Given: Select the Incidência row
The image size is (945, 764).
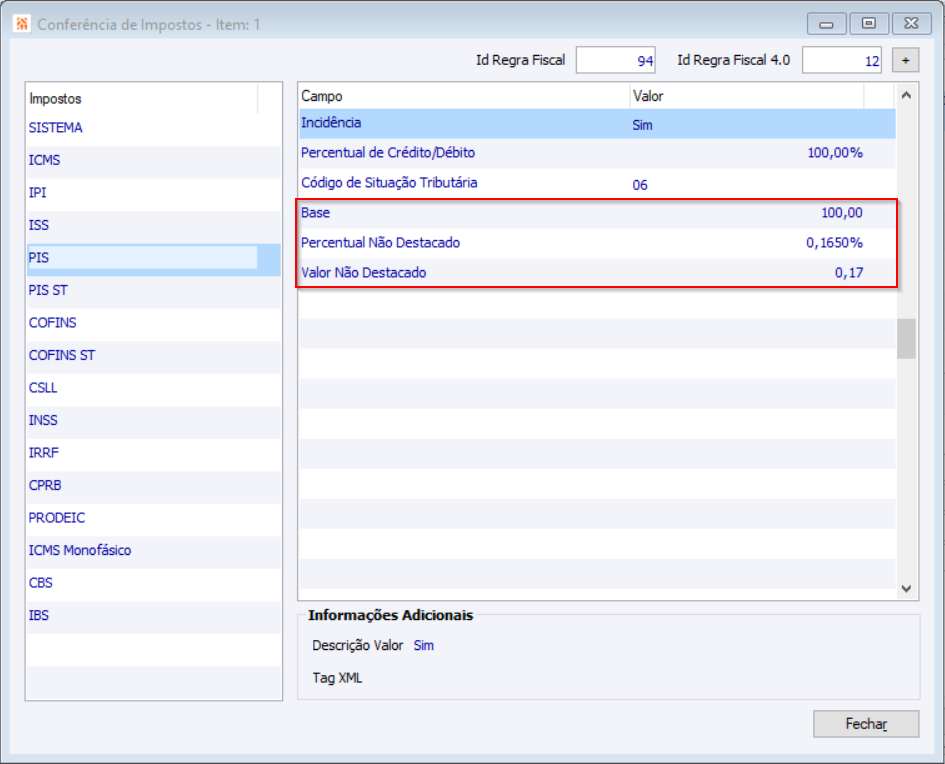Looking at the screenshot, I should coord(597,124).
